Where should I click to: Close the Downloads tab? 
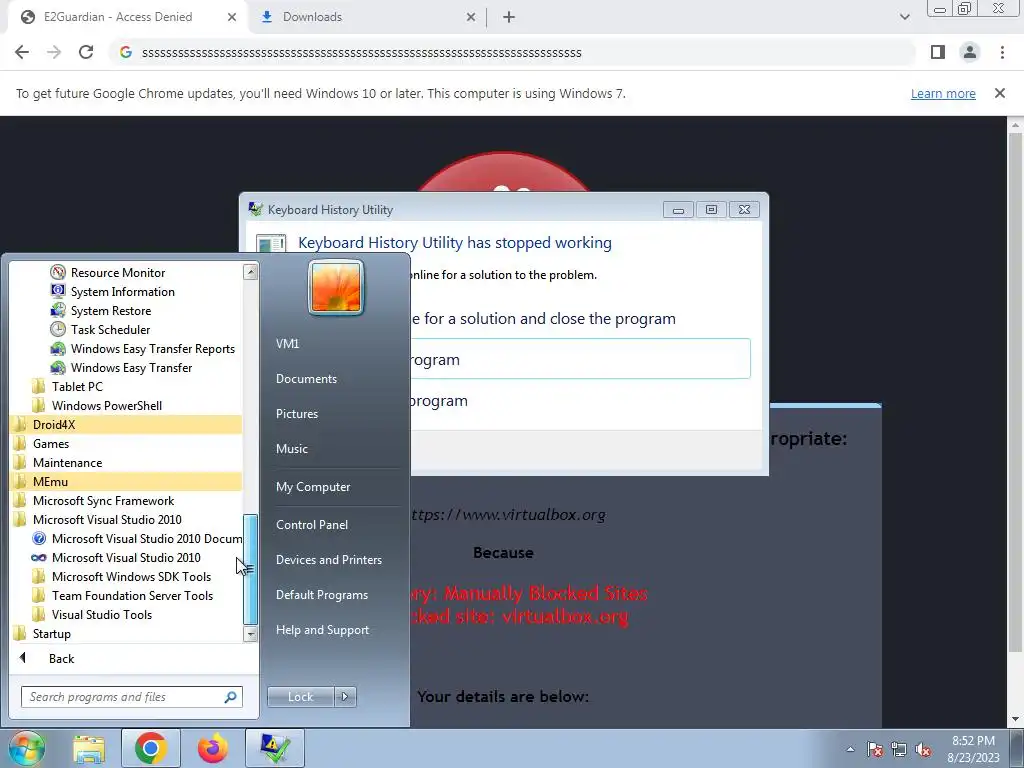[x=471, y=17]
